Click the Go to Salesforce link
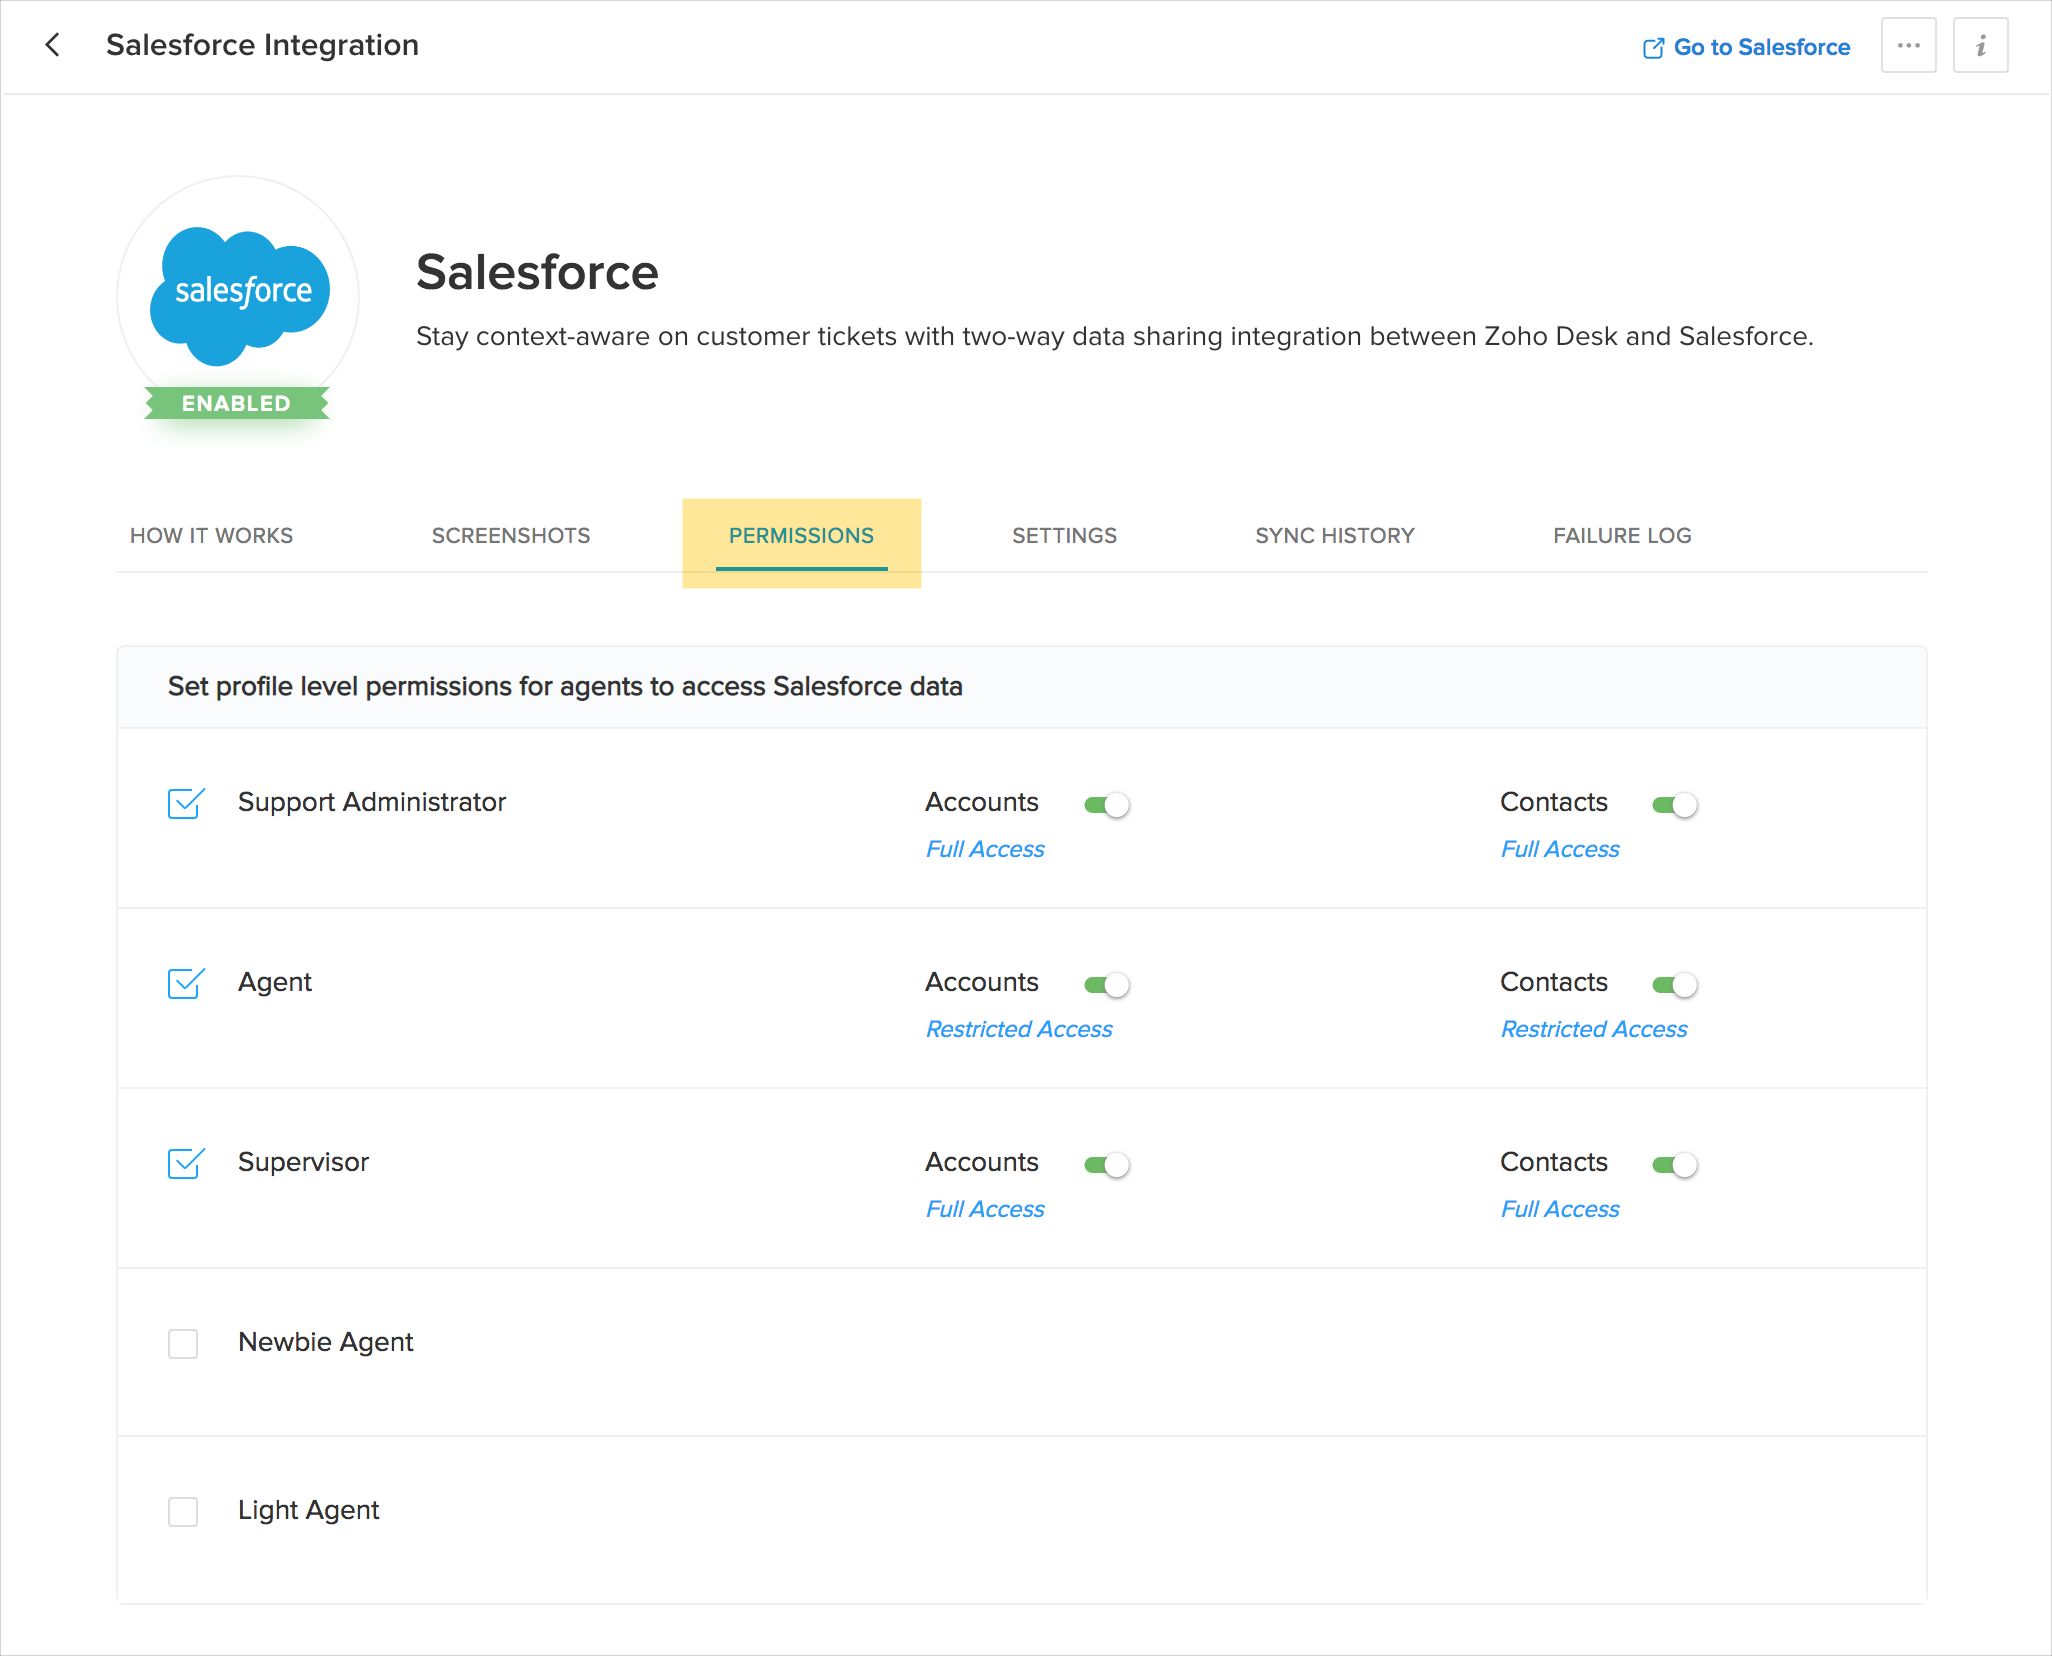The image size is (2052, 1656). (x=1761, y=47)
